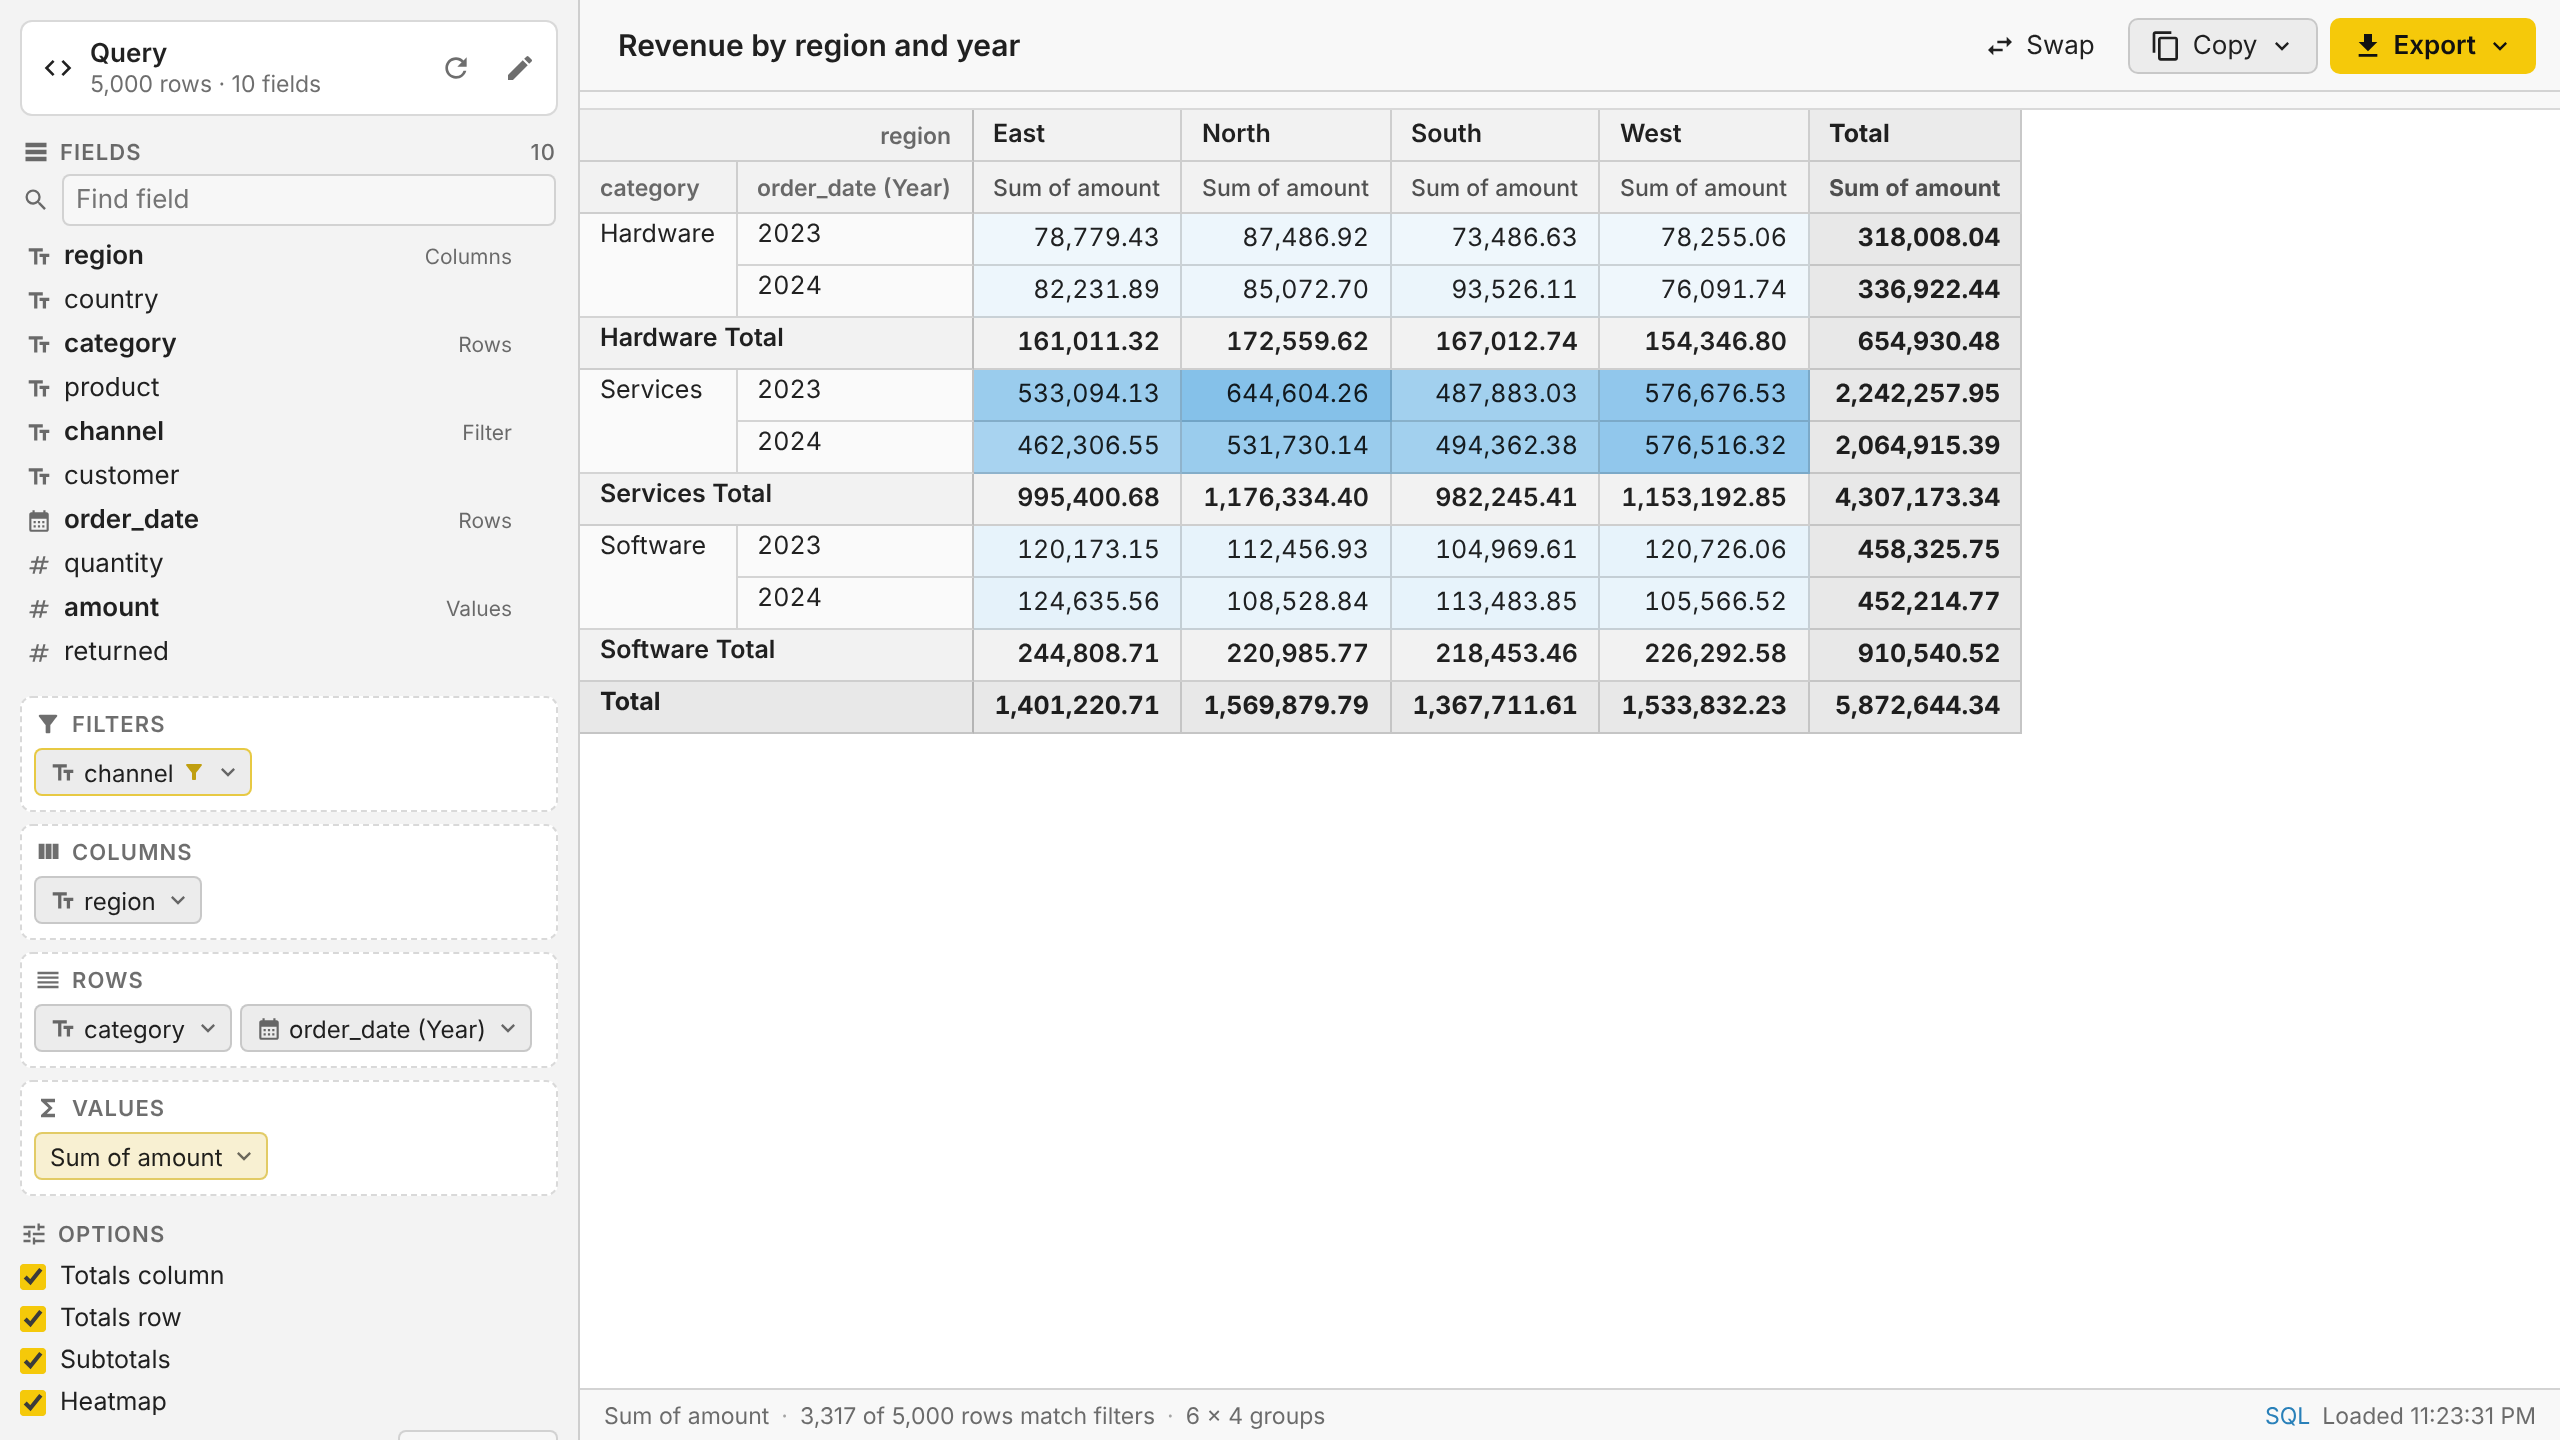This screenshot has height=1440, width=2560.
Task: Click the hash icon beside returned field
Action: (x=39, y=653)
